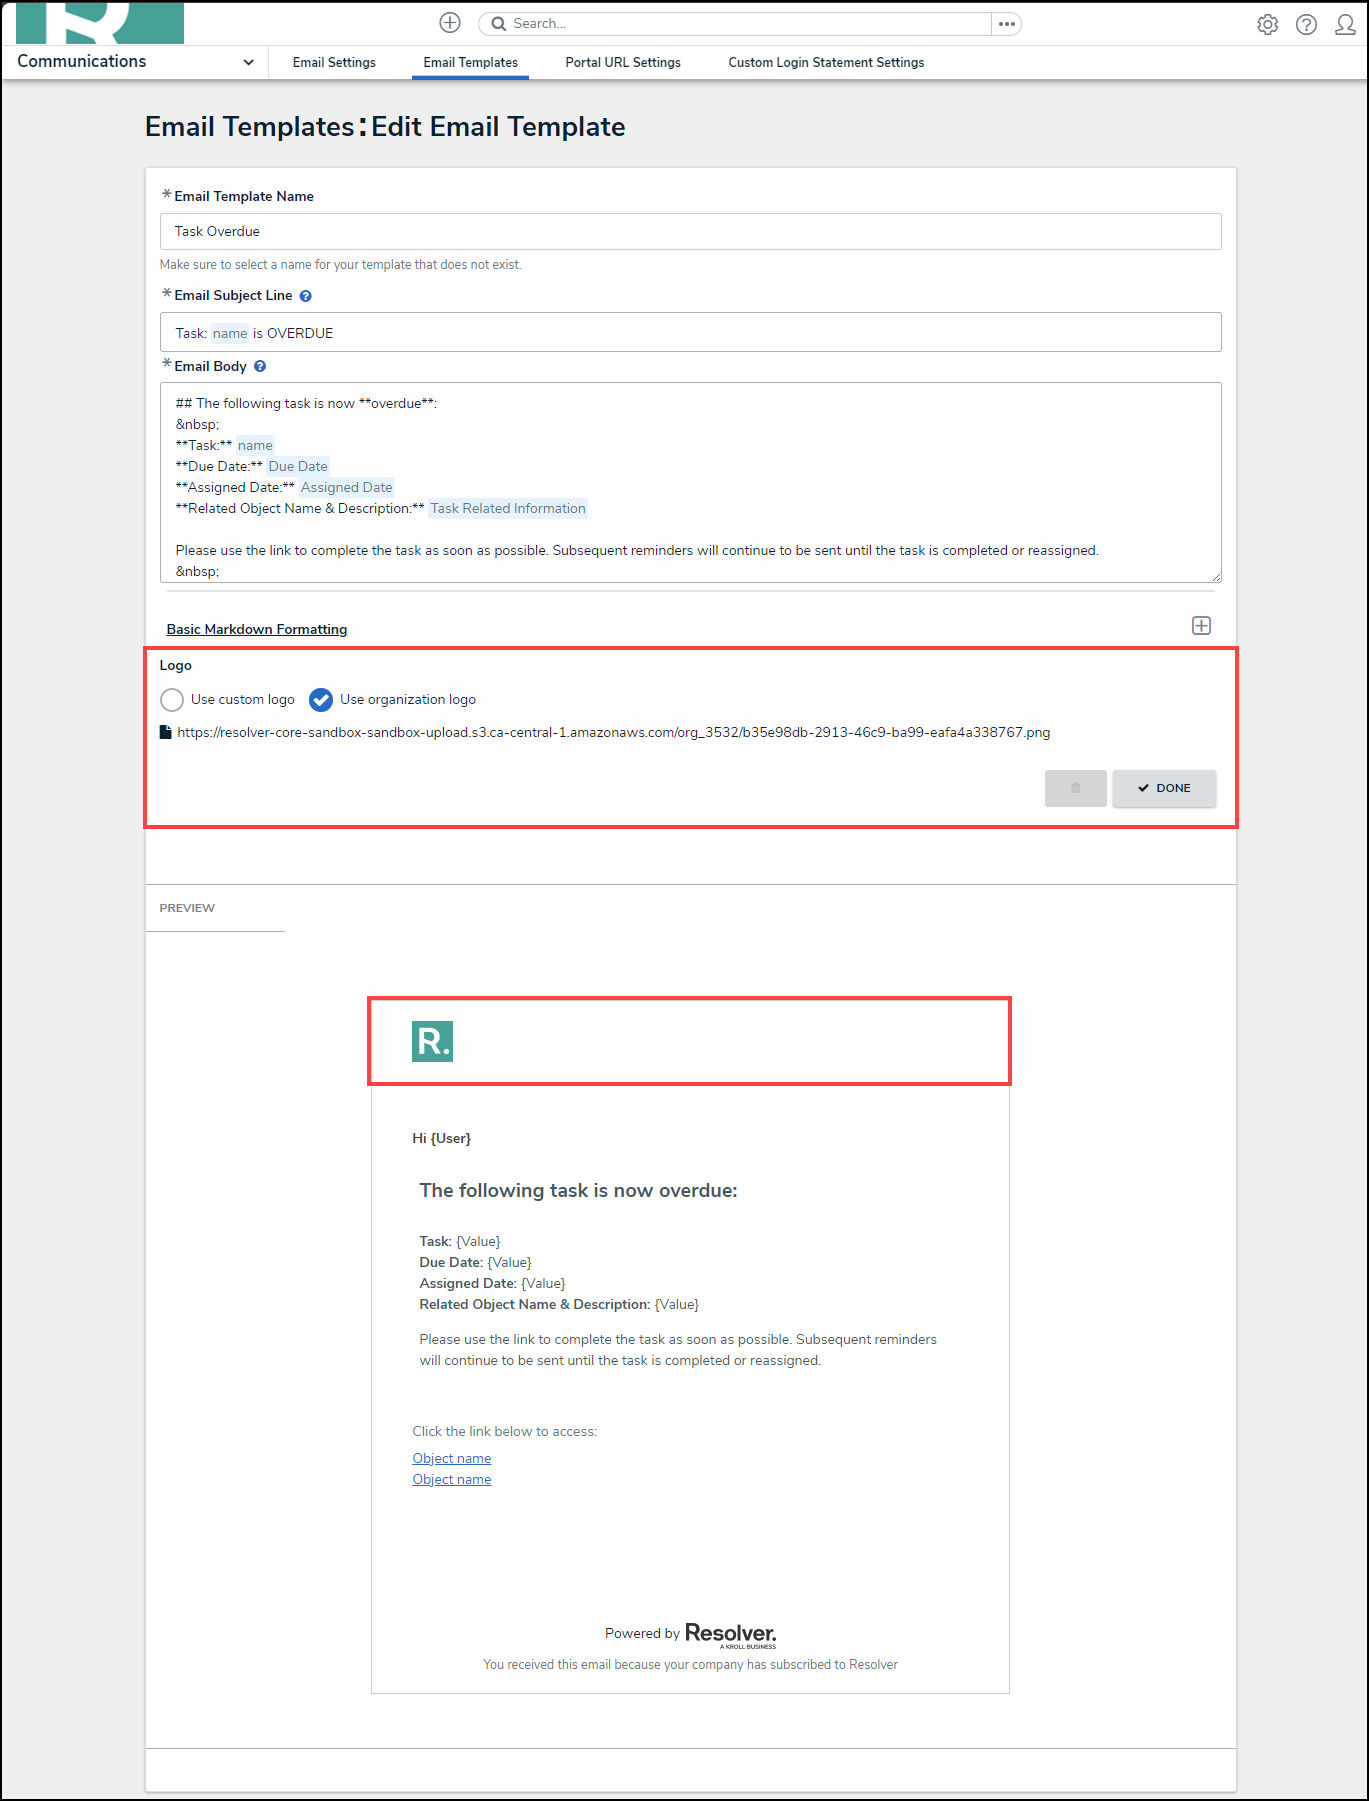This screenshot has height=1801, width=1369.
Task: Click the 'You received this email' footer text
Action: tap(690, 1665)
